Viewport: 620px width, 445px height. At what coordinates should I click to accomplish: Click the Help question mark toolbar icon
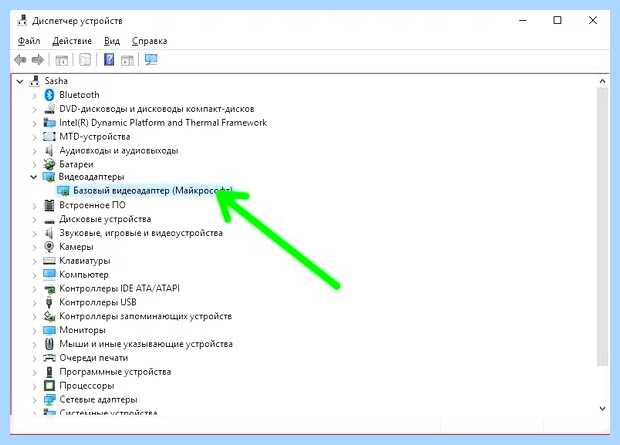(x=109, y=60)
